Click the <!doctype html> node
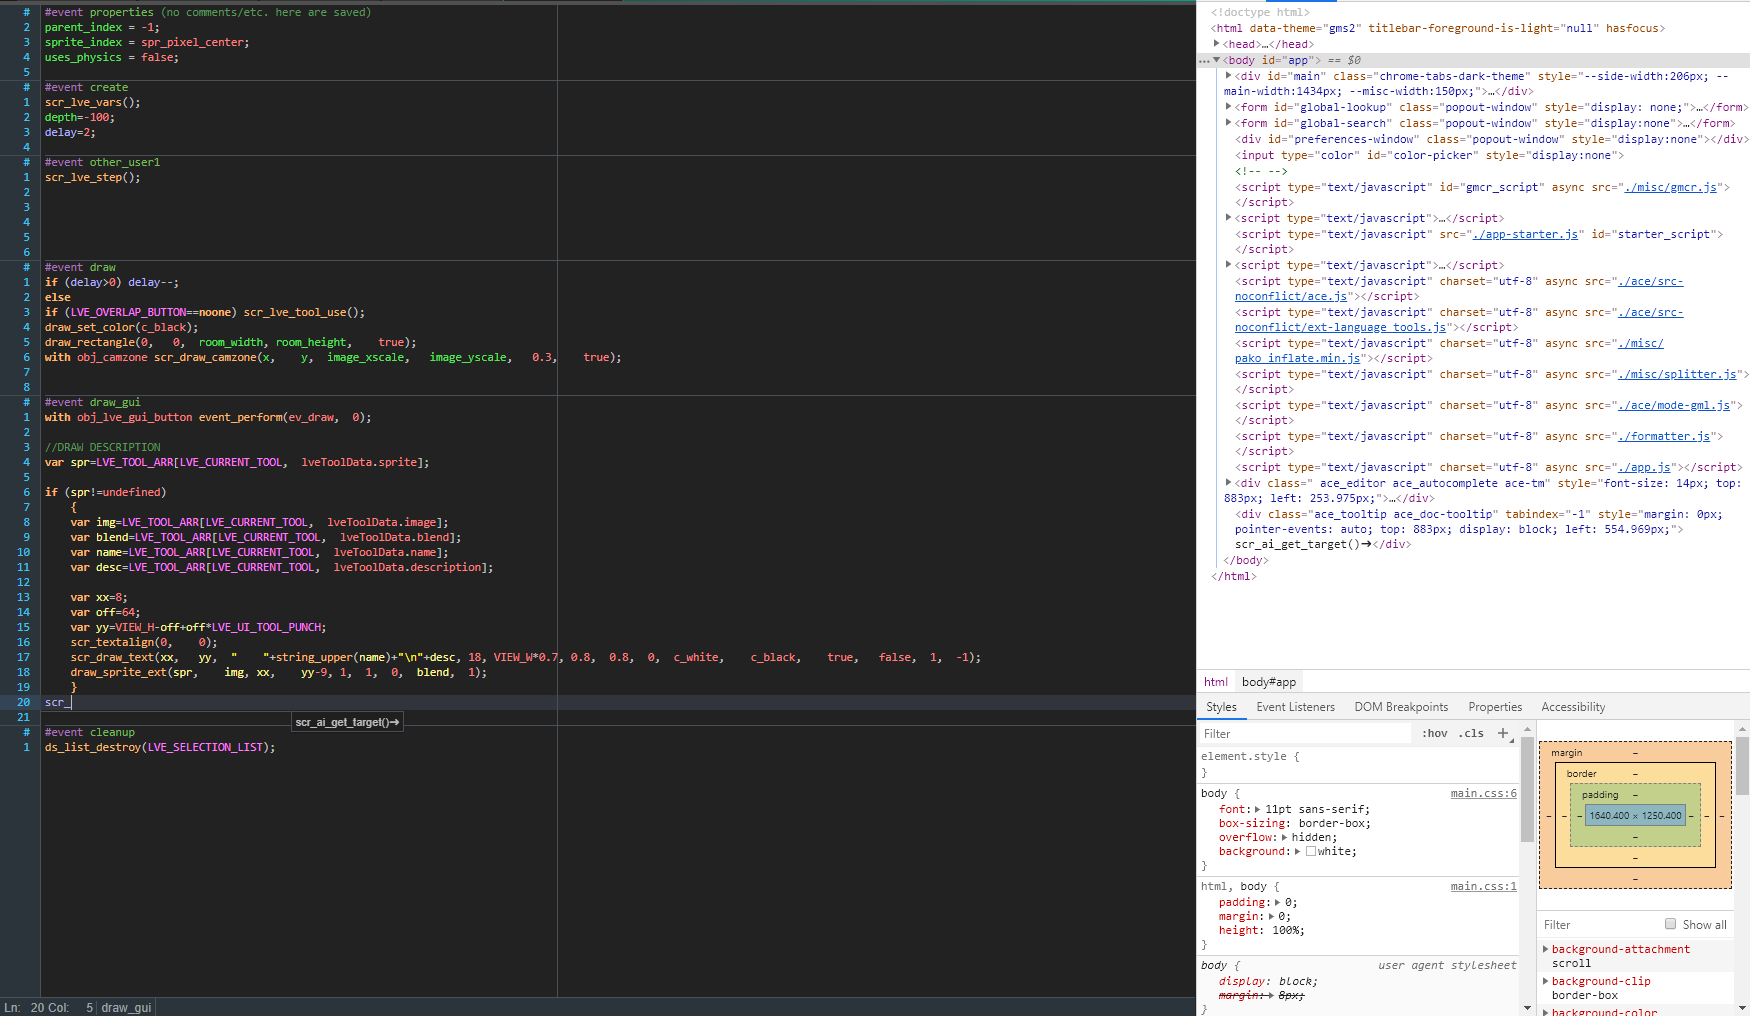1750x1016 pixels. (1260, 12)
